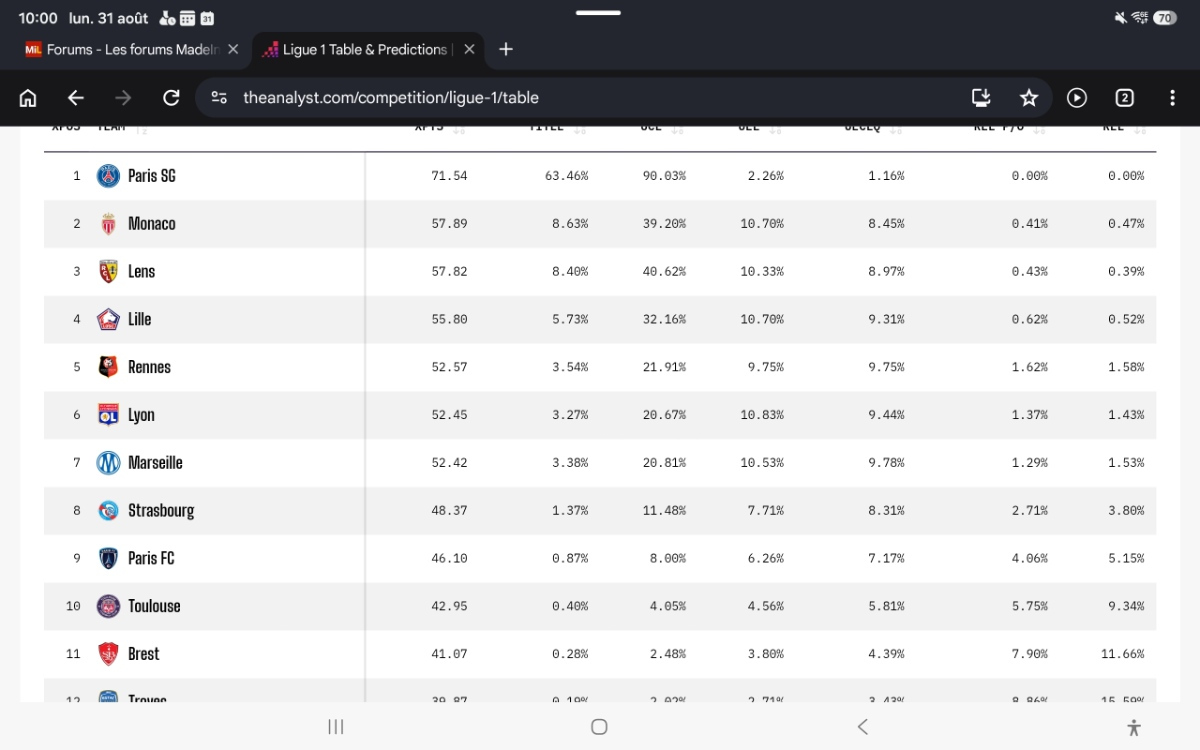
Task: Click Brest 11.66% relegation value
Action: [x=1123, y=654]
